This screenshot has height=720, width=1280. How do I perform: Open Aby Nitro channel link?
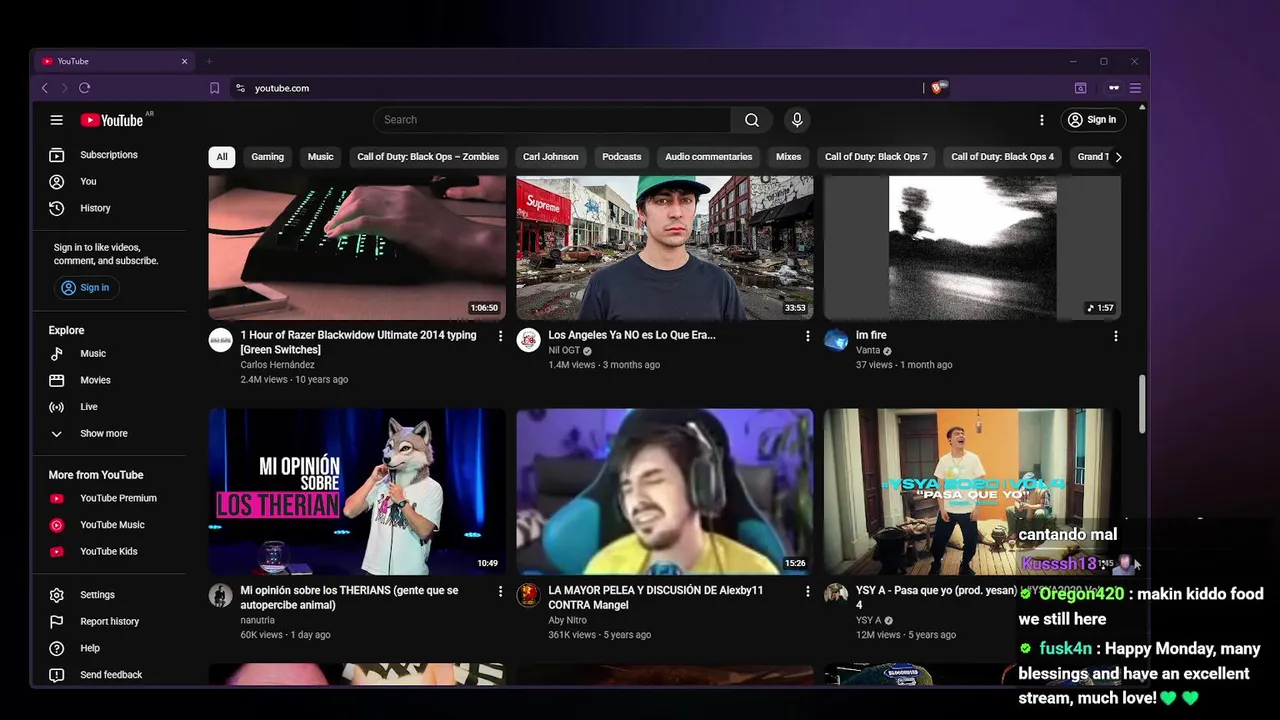tap(568, 620)
